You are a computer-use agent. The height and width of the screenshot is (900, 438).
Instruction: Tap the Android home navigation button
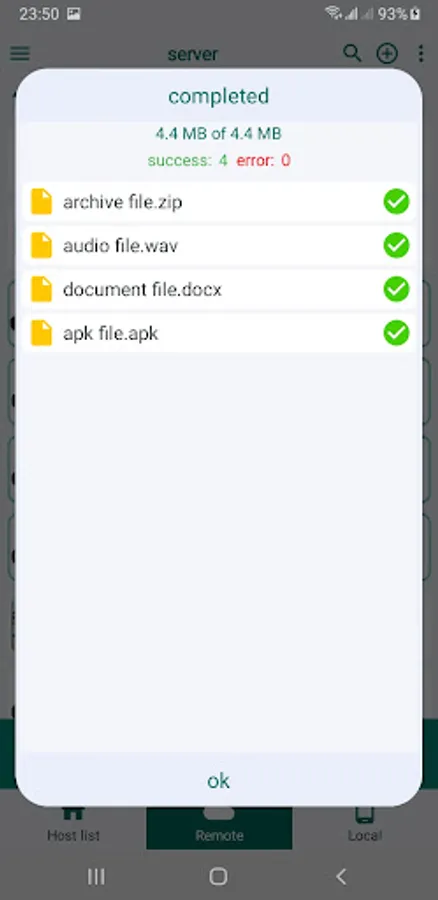[219, 876]
